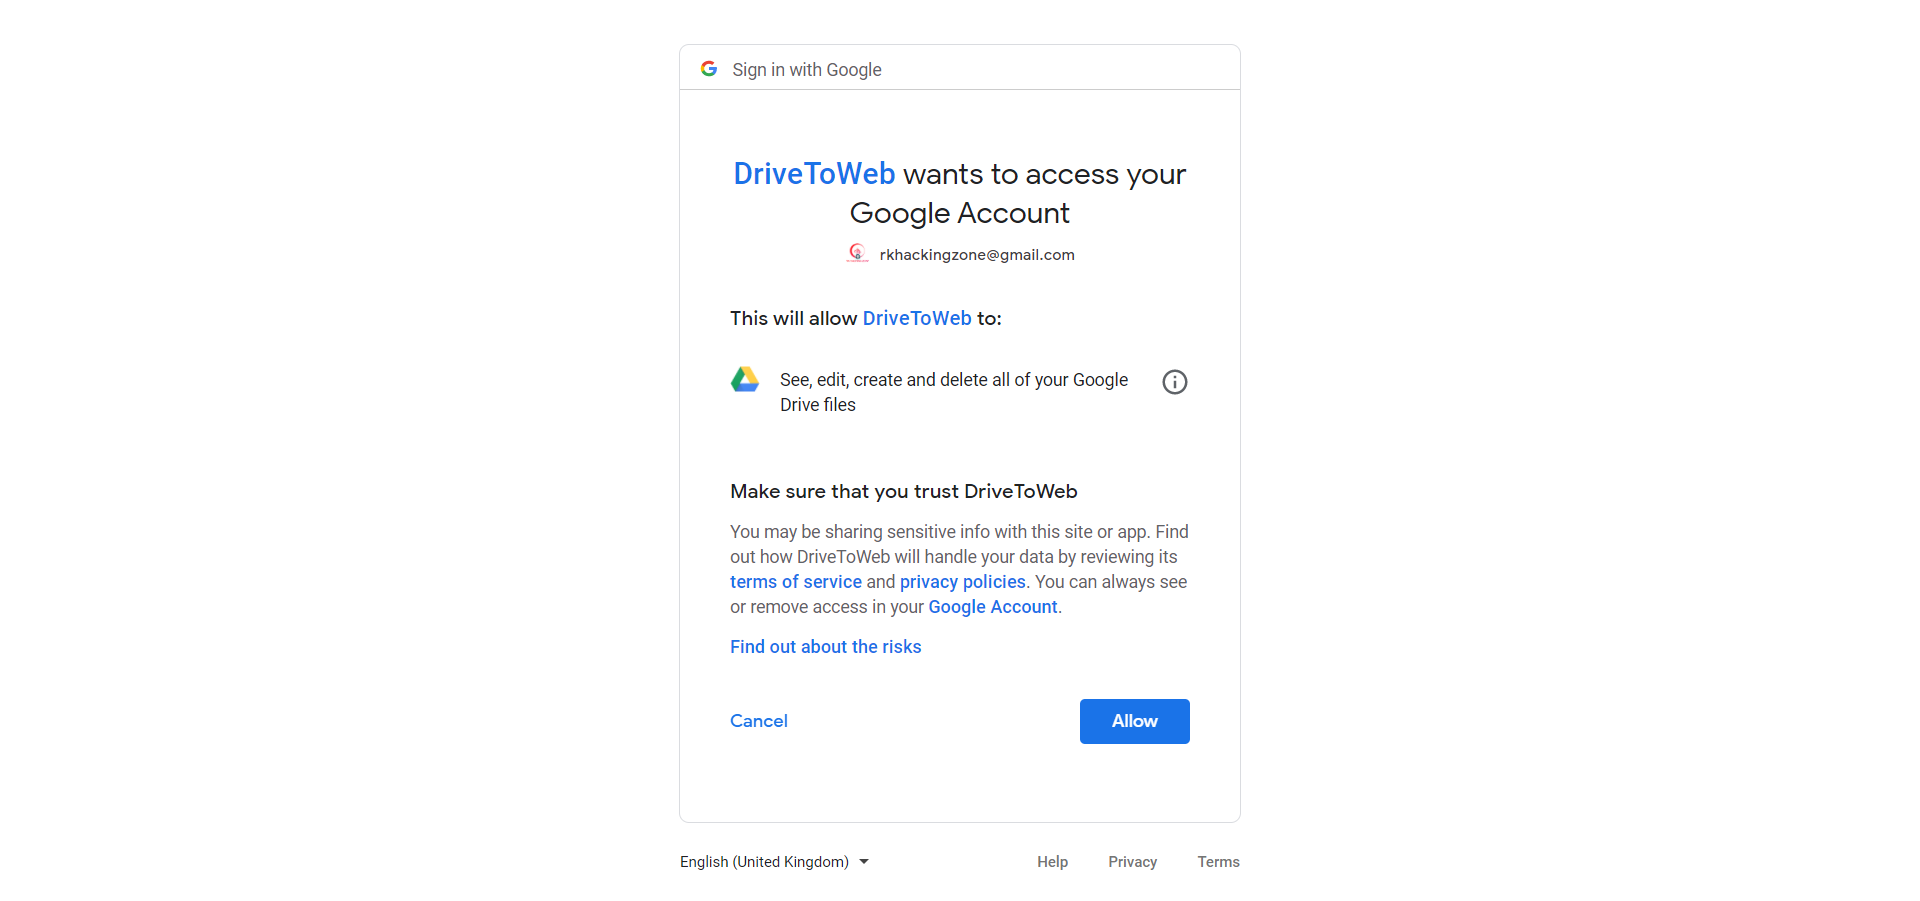Open the Help footer link

(1052, 862)
